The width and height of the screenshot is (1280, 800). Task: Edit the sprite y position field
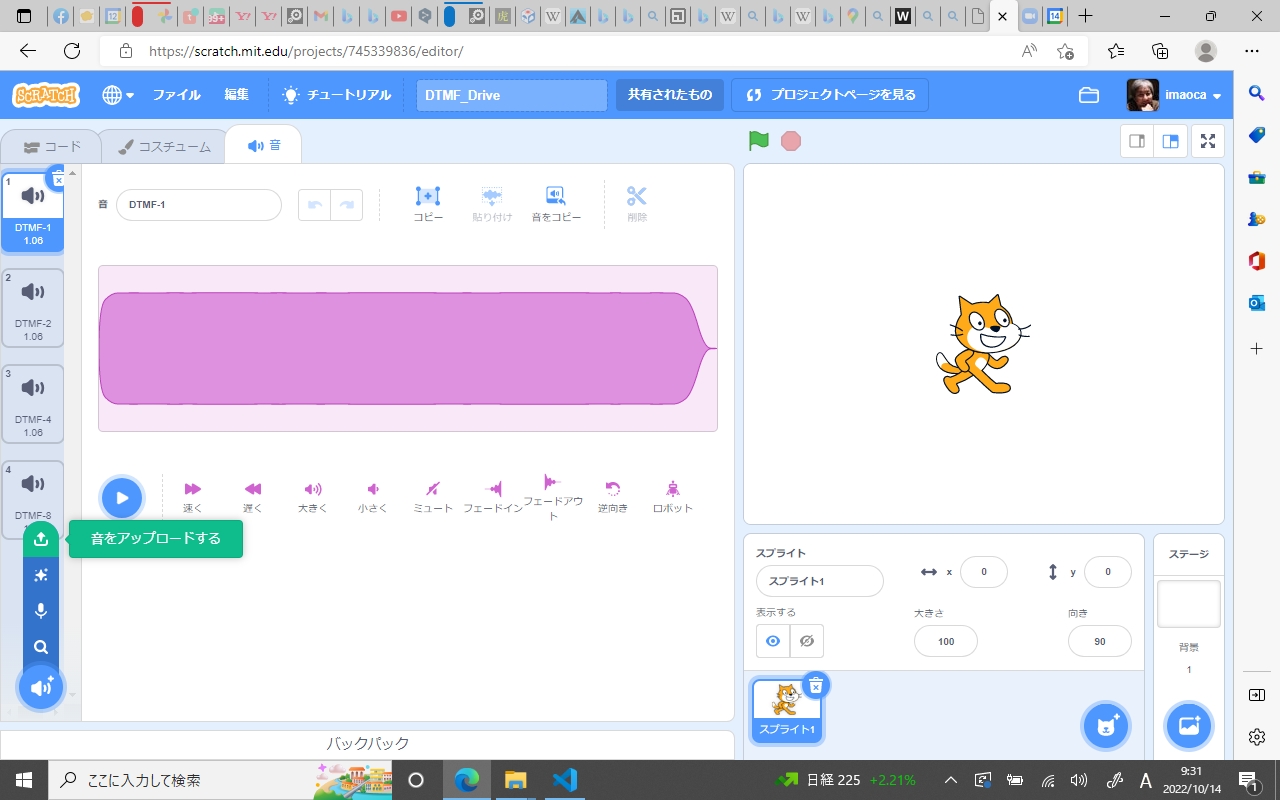pos(1108,572)
